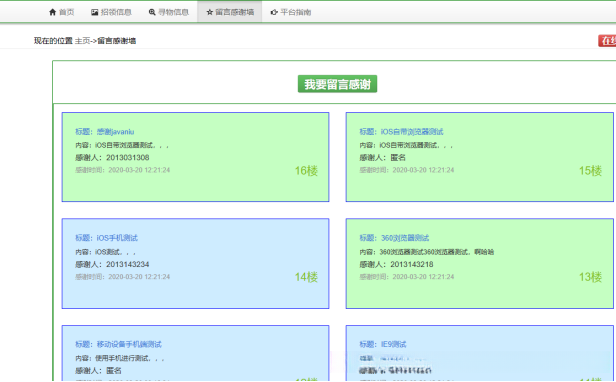This screenshot has width=616, height=382.
Task: Click the magnifier icon beside 寻物信息
Action: pyautogui.click(x=152, y=12)
